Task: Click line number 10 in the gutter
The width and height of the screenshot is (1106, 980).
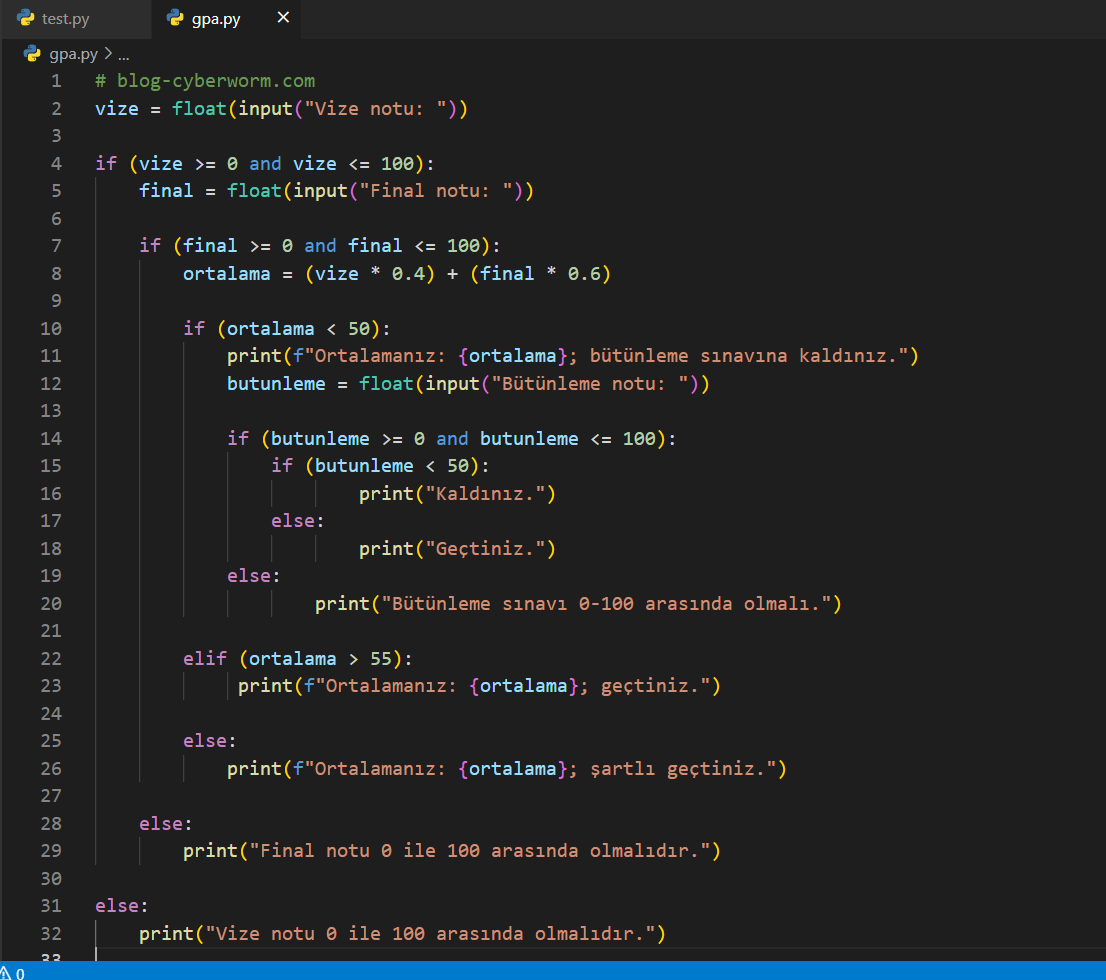Action: tap(50, 328)
